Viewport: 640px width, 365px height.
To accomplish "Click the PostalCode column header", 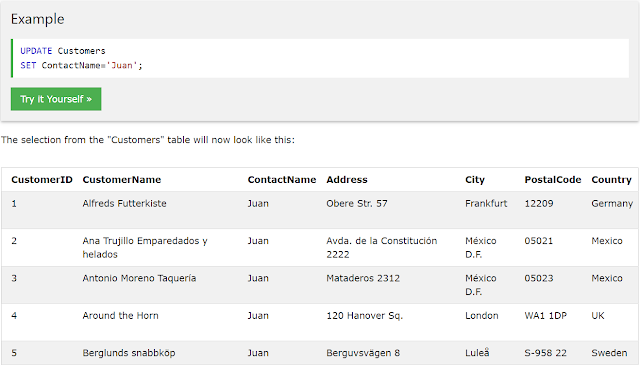I will click(553, 180).
